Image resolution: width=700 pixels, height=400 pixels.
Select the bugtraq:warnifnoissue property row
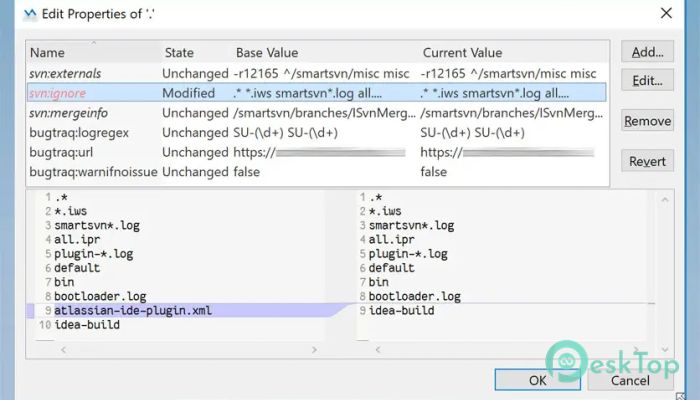tap(317, 172)
